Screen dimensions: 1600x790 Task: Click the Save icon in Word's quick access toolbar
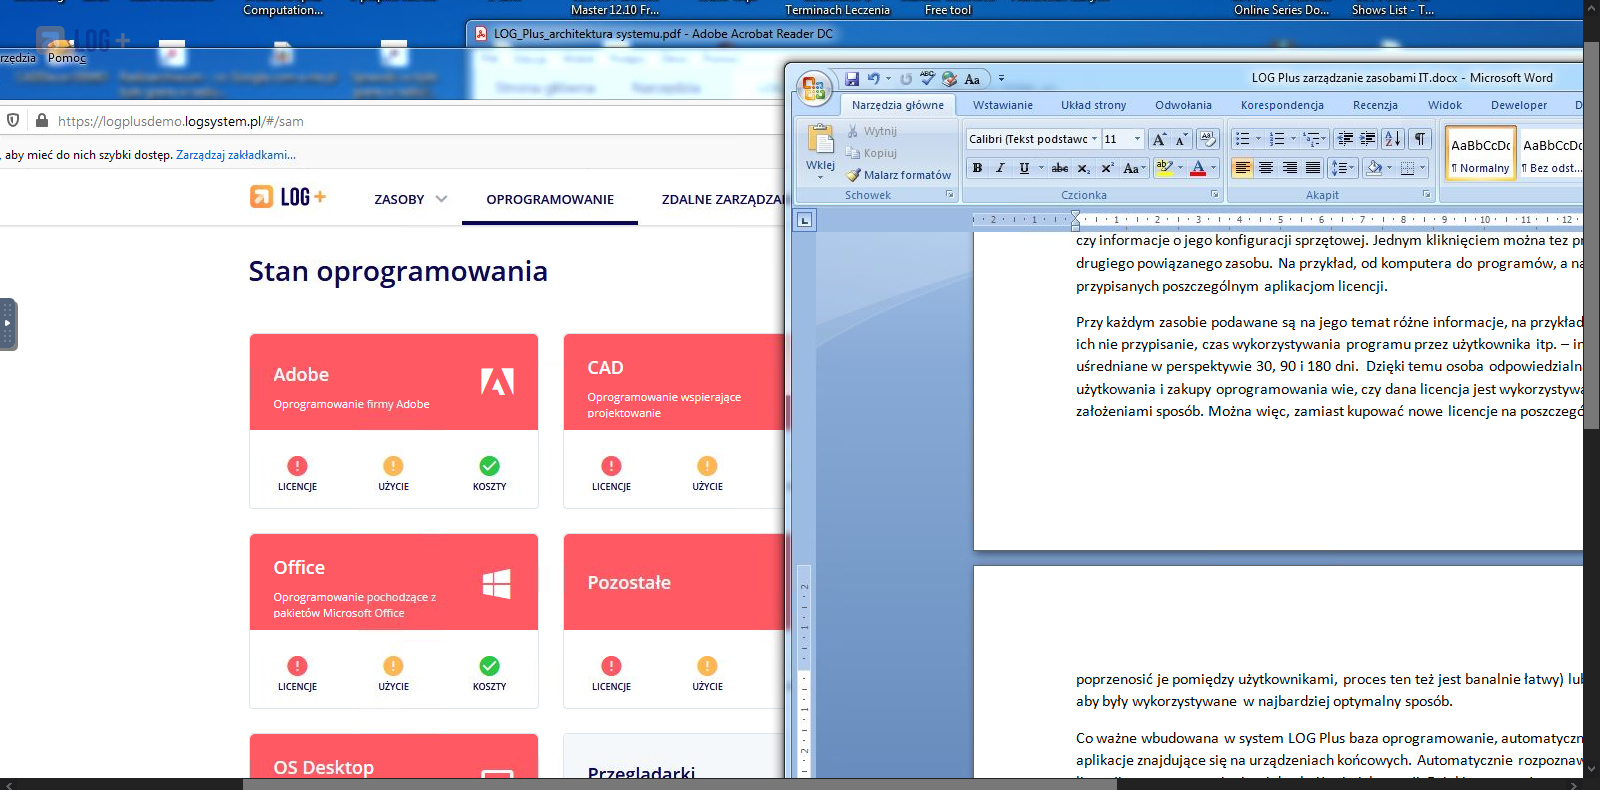852,79
